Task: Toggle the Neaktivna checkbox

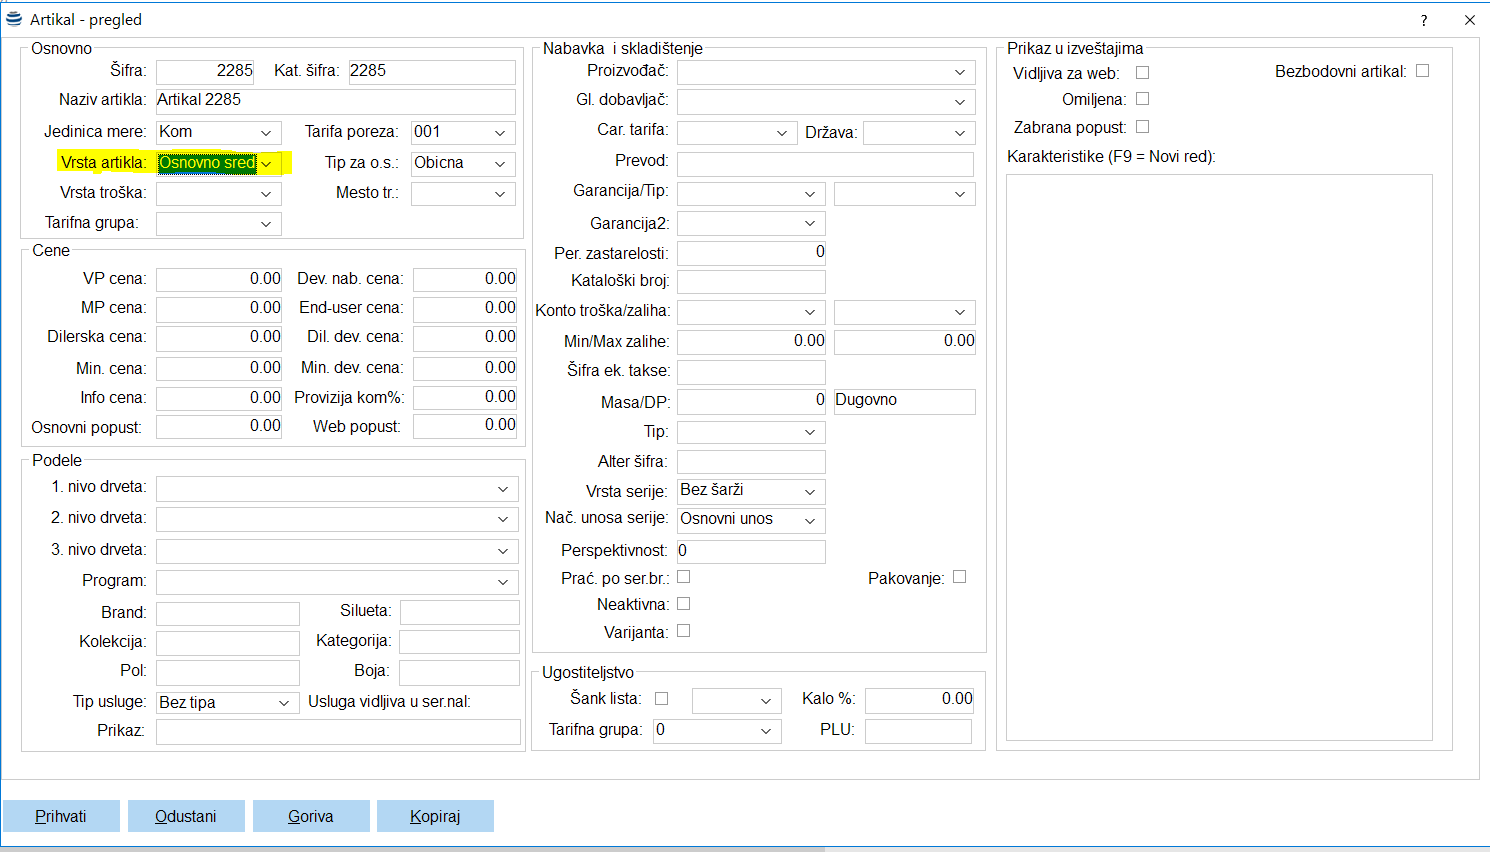Action: point(684,604)
